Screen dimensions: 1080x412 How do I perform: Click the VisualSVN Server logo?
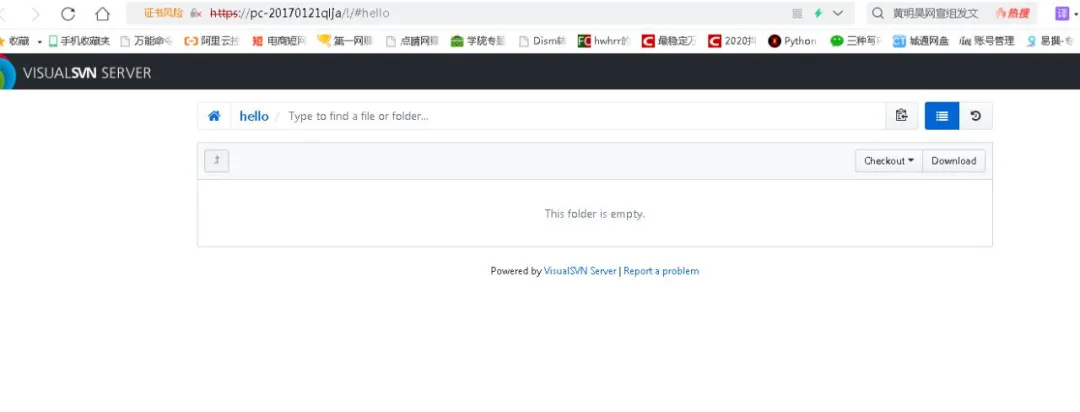tap(80, 73)
